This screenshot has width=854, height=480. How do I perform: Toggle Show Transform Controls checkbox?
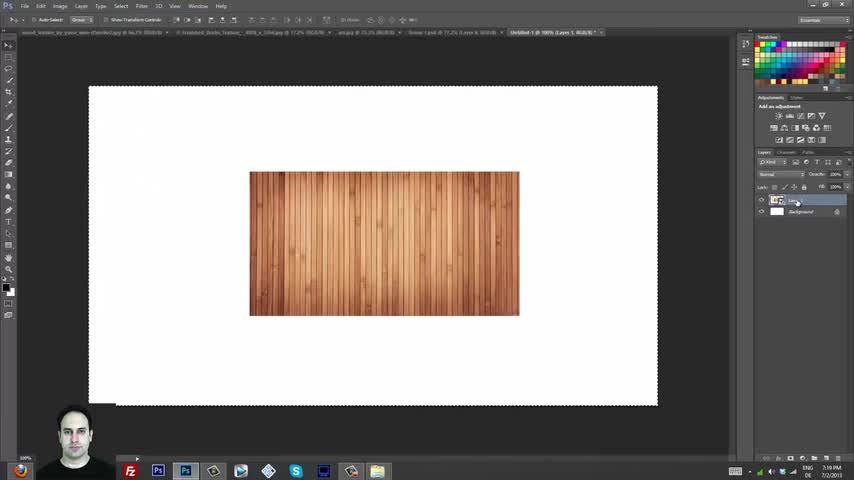(x=106, y=20)
